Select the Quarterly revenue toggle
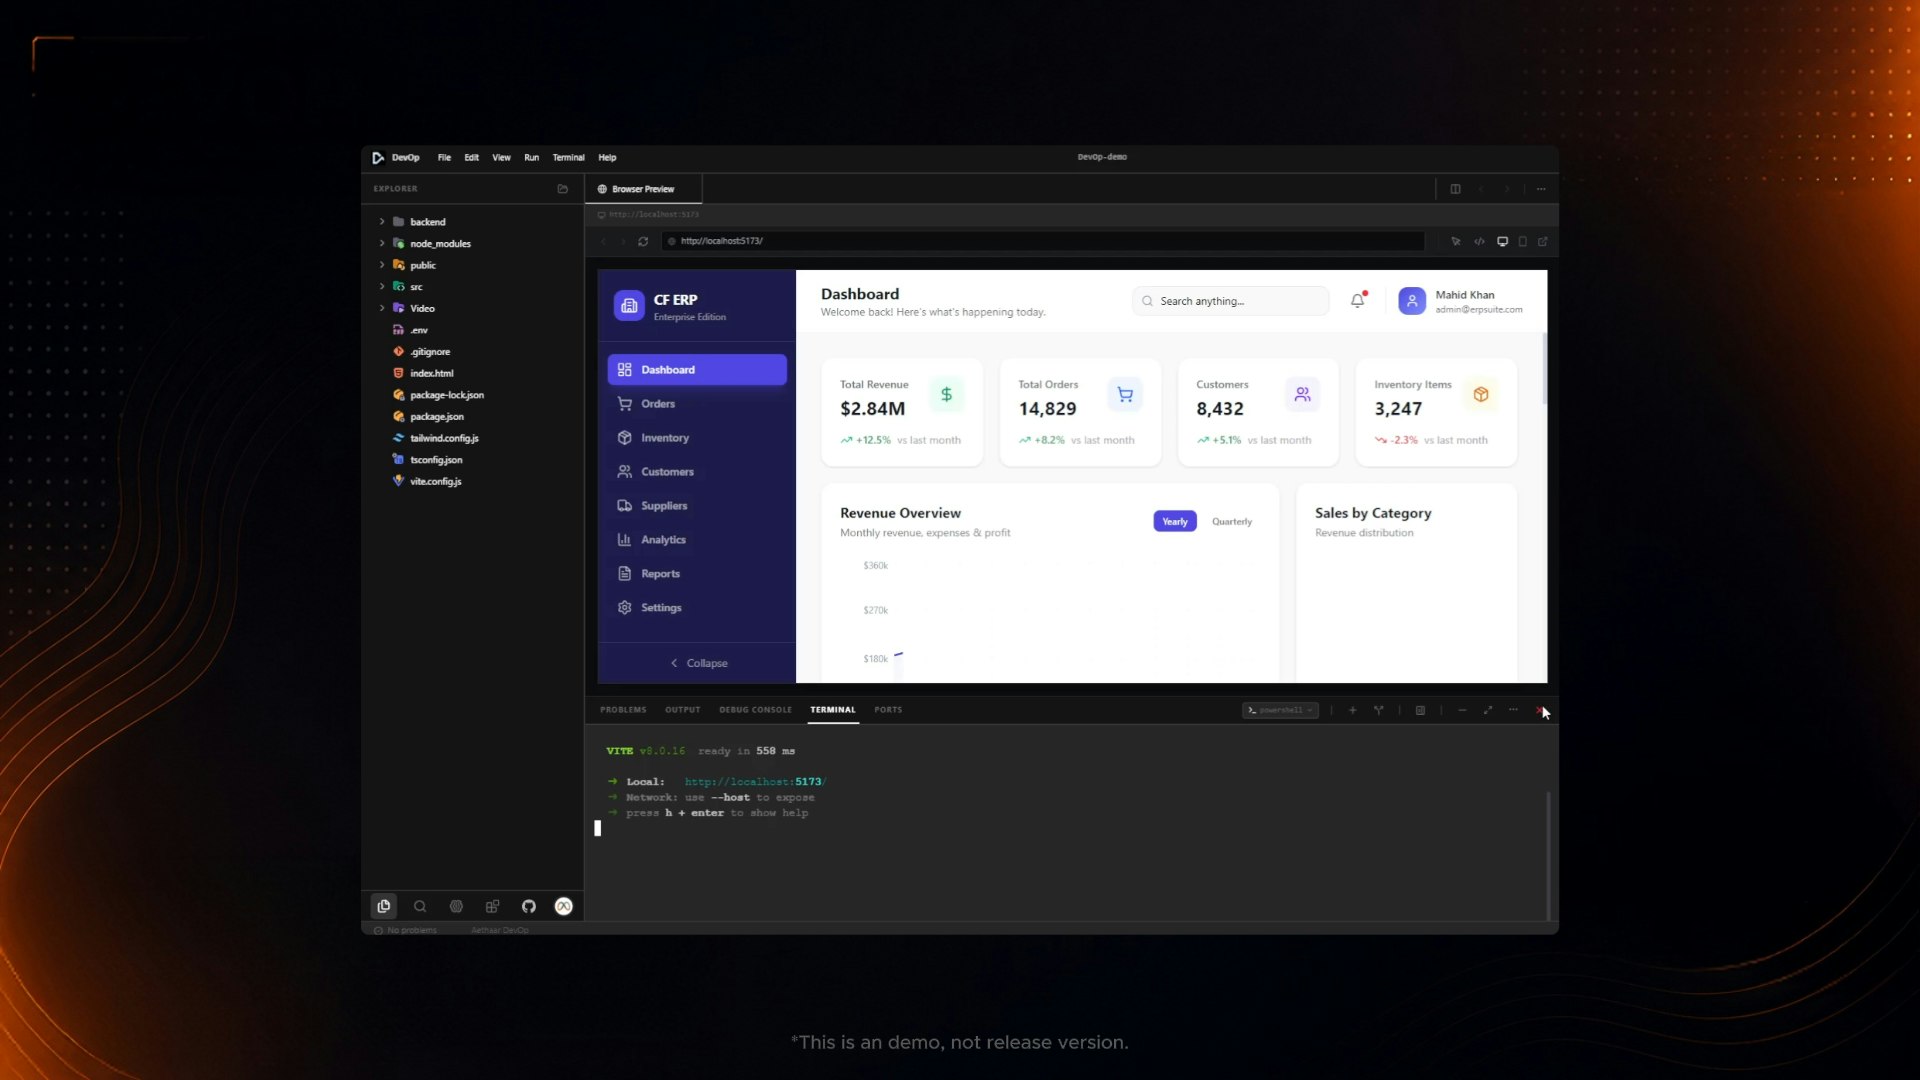The height and width of the screenshot is (1080, 1920). (x=1232, y=521)
